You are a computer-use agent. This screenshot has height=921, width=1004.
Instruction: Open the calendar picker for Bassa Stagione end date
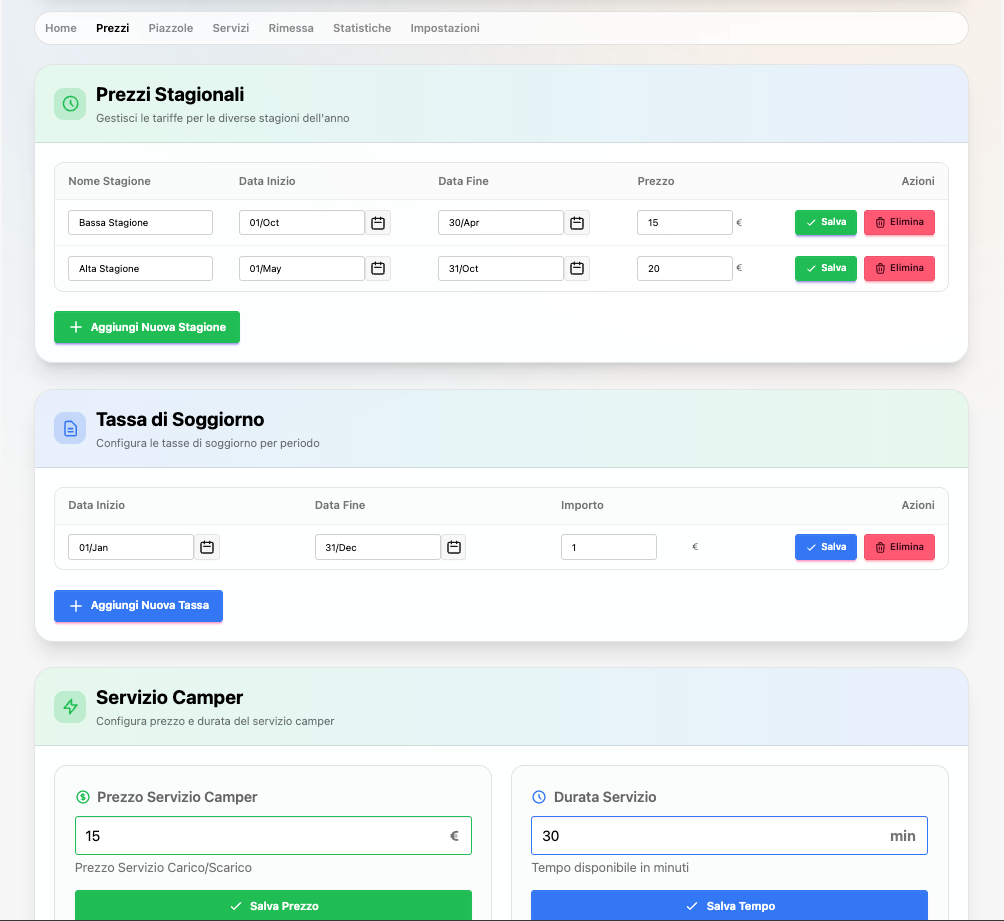pyautogui.click(x=576, y=223)
